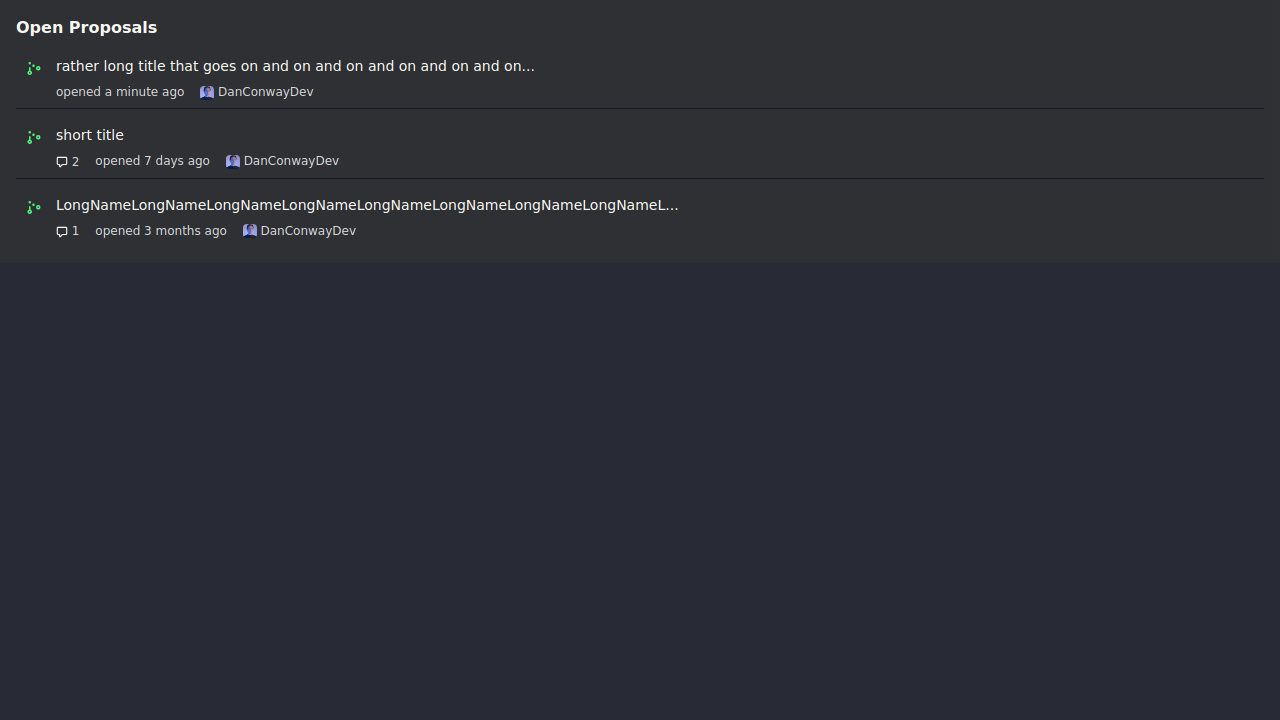Click the "opened 3 months ago" timestamp
1280x720 pixels.
click(x=161, y=231)
